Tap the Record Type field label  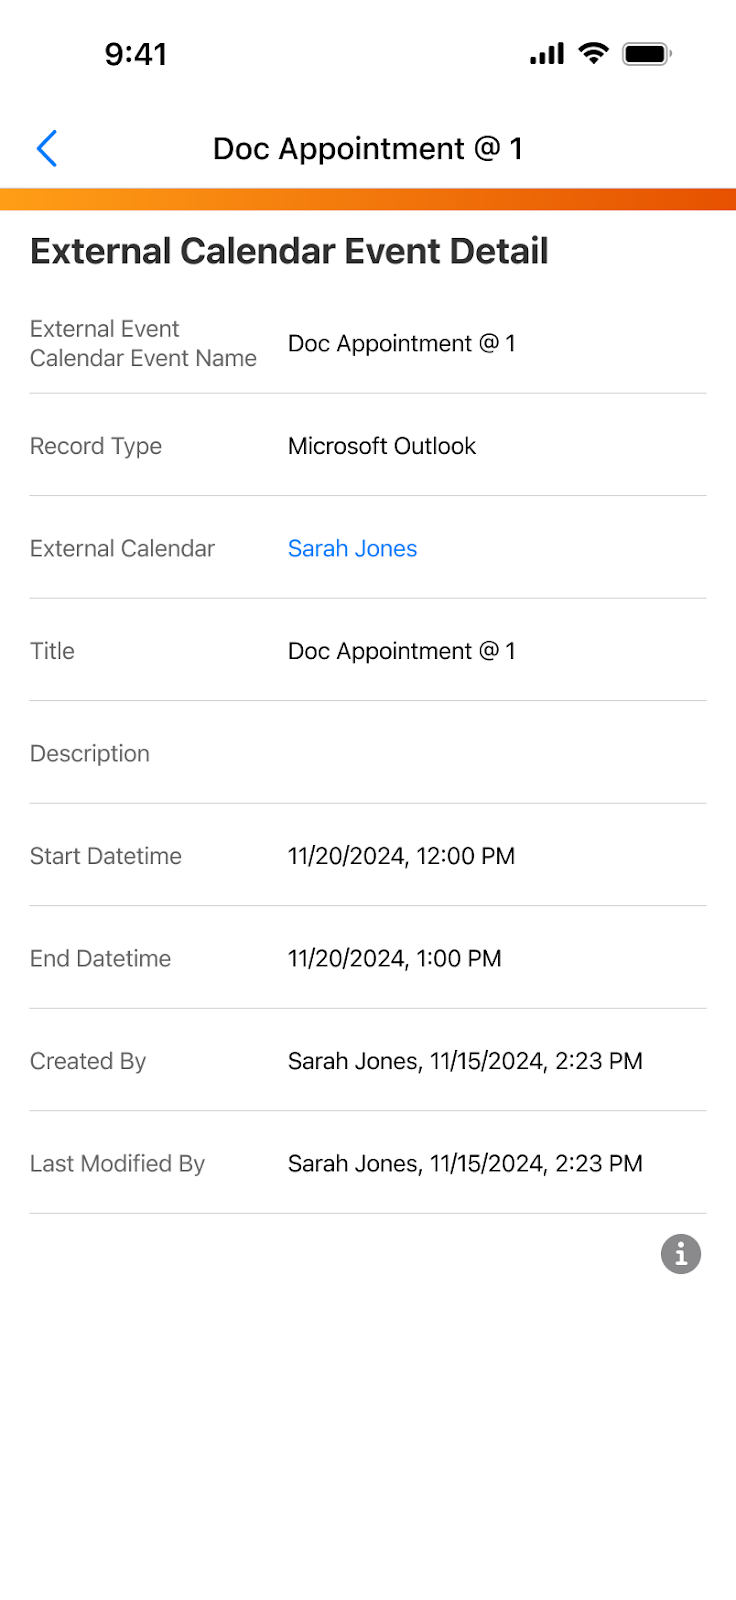click(96, 446)
